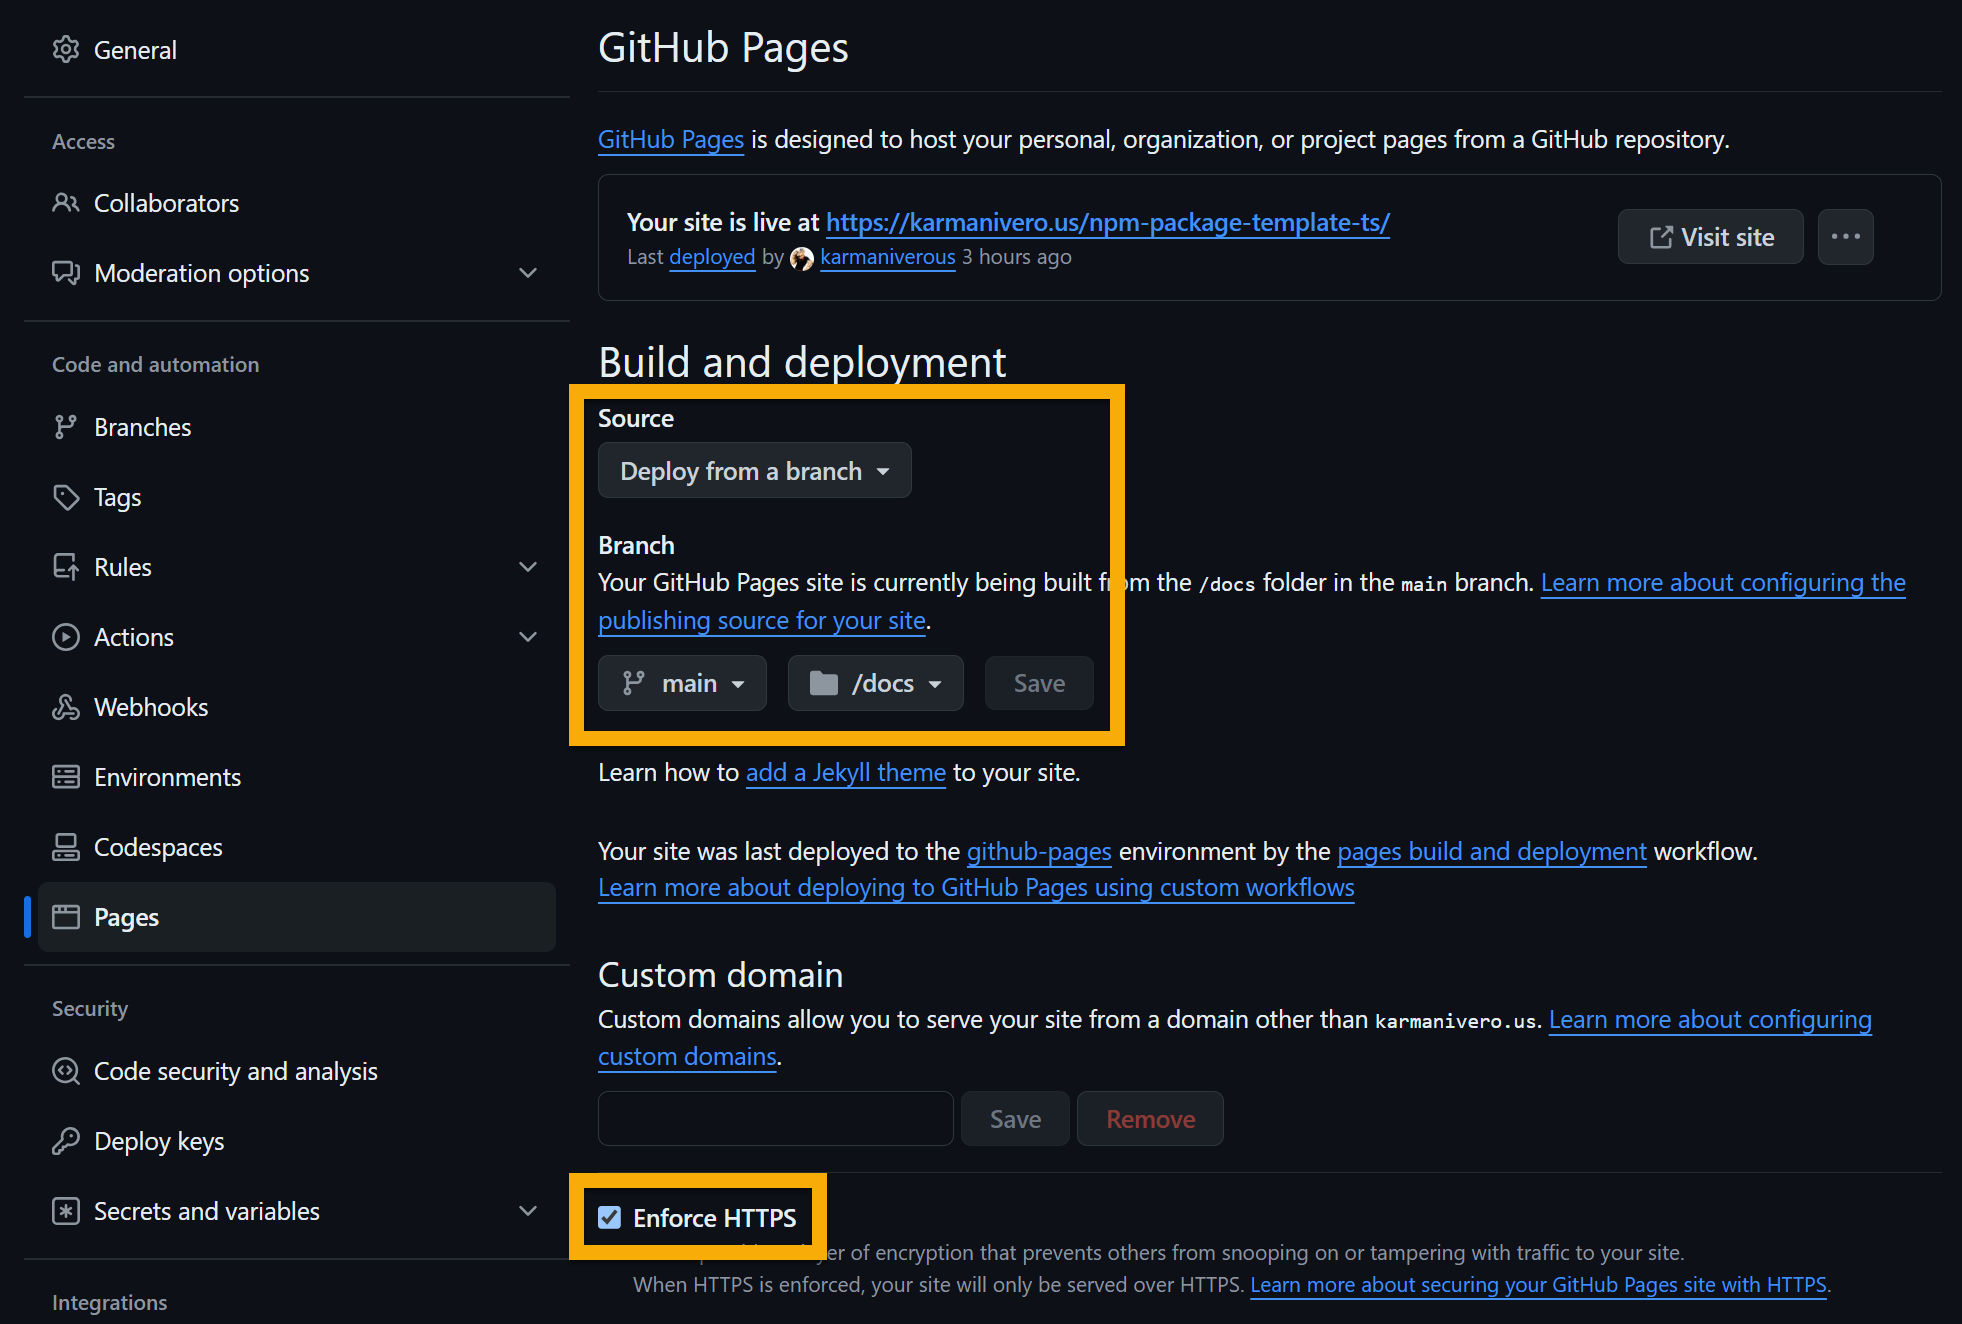Click the Codespaces icon

[66, 847]
